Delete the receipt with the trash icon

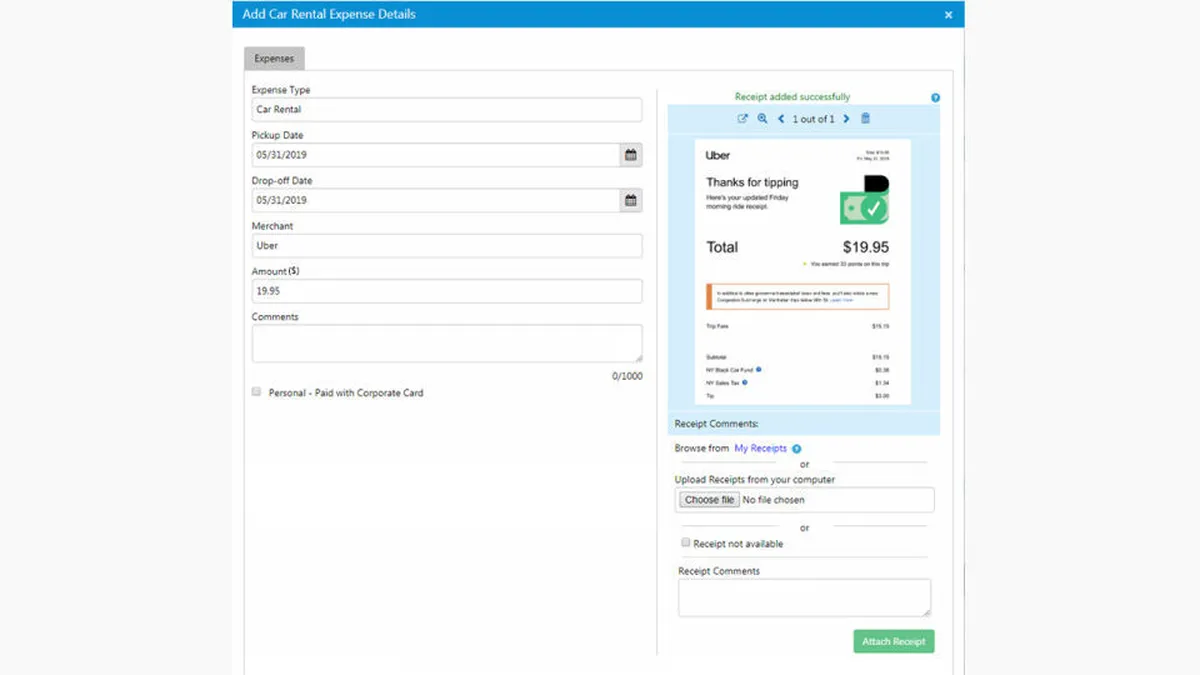click(866, 118)
